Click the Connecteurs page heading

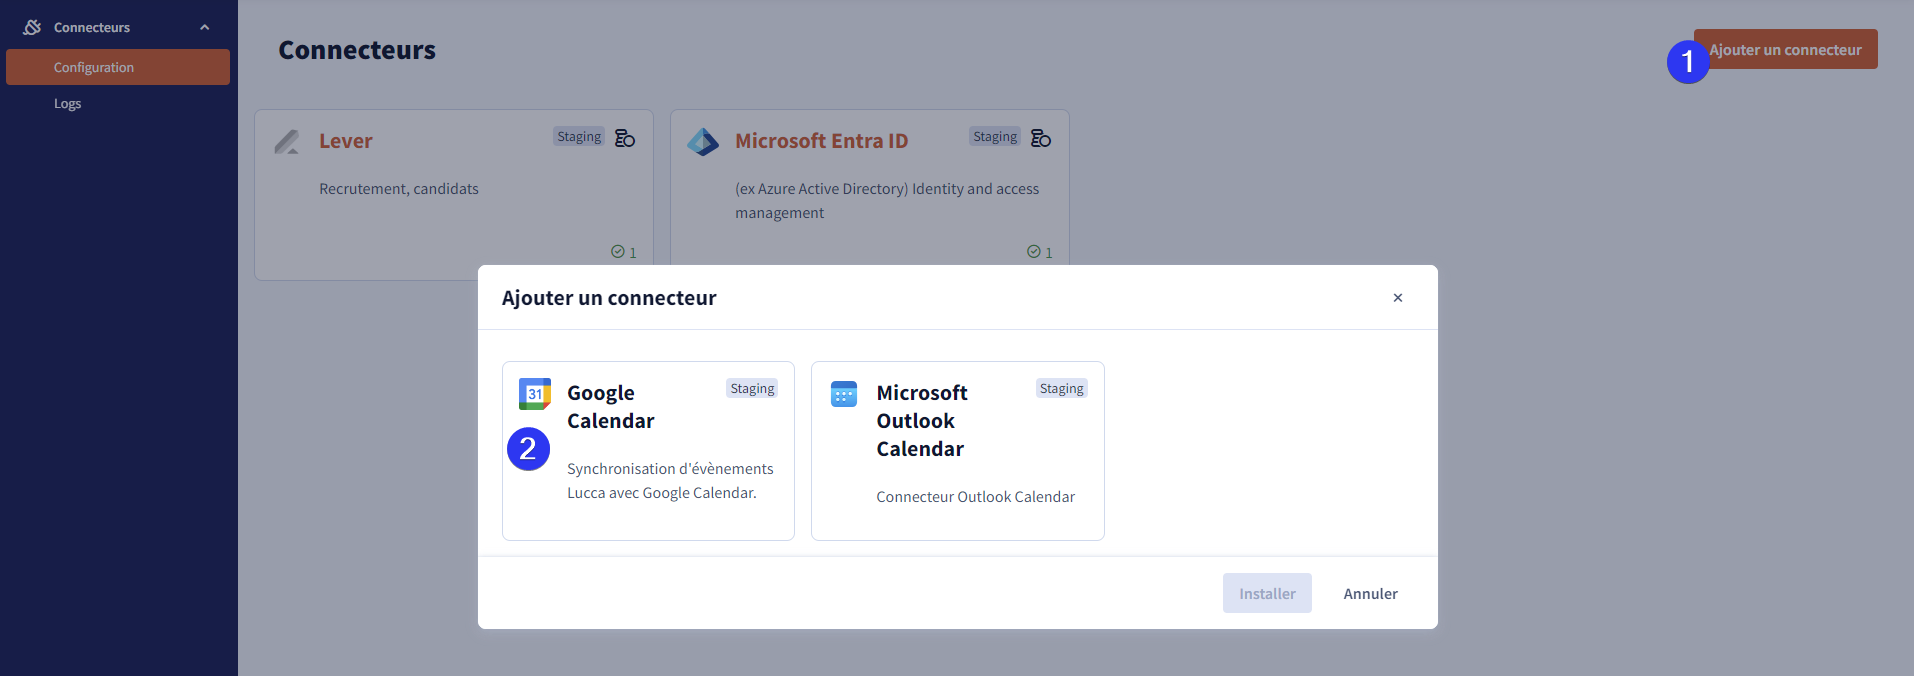357,50
